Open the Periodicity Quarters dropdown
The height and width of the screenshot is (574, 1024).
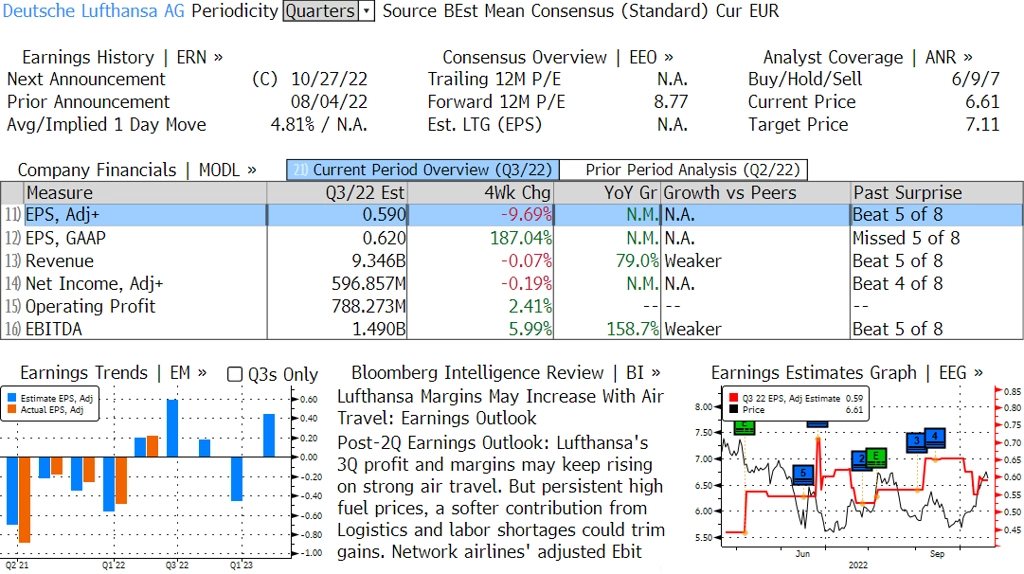(x=328, y=11)
